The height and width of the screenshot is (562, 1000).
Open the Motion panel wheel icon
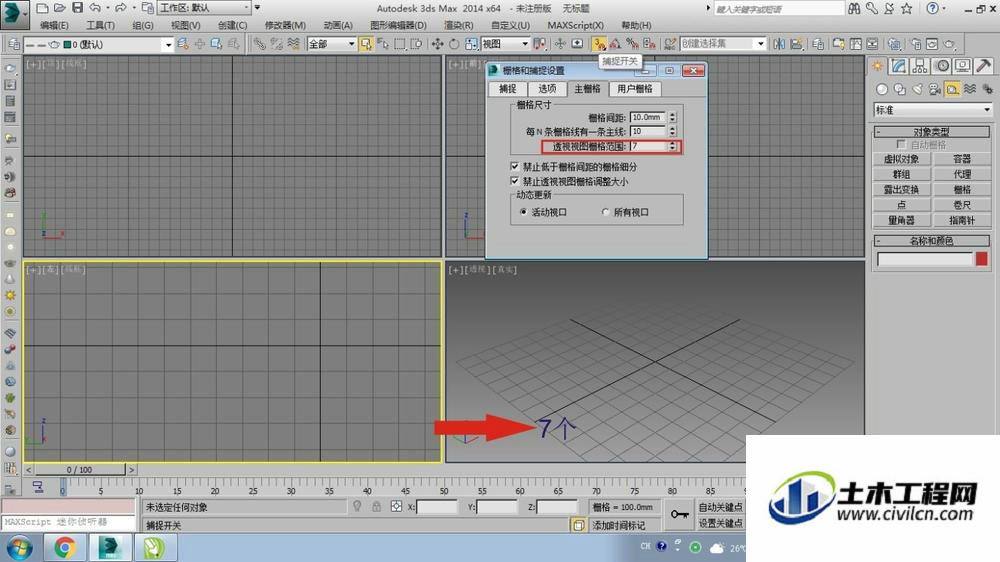click(942, 66)
